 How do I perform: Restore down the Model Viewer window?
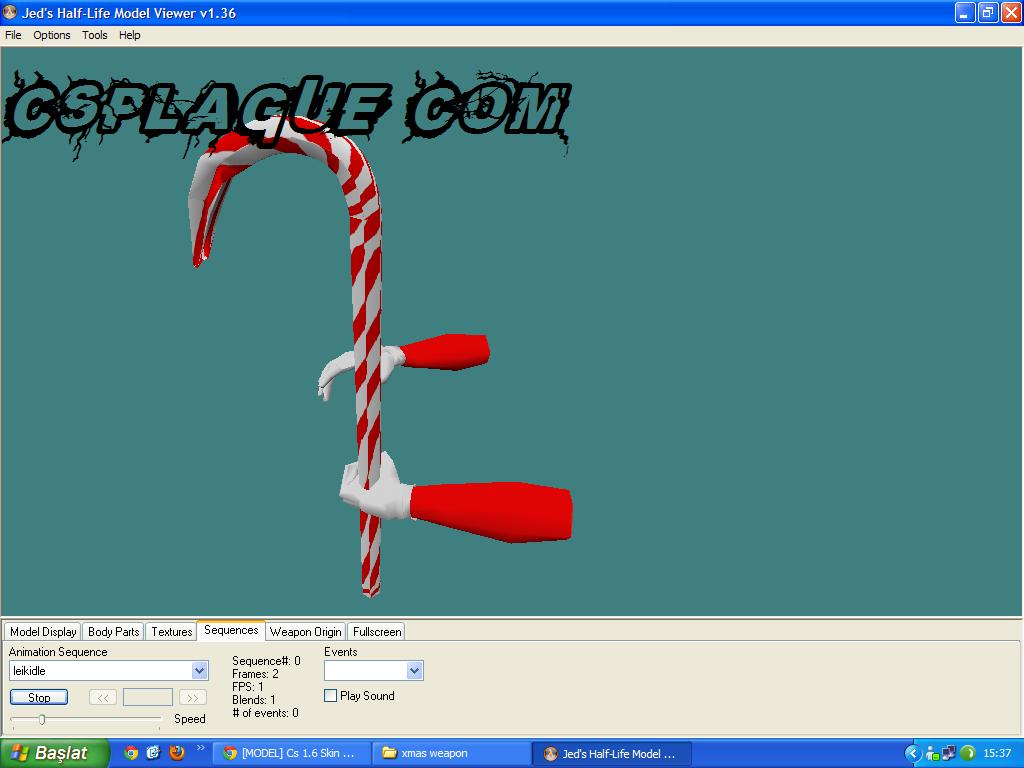(x=987, y=12)
